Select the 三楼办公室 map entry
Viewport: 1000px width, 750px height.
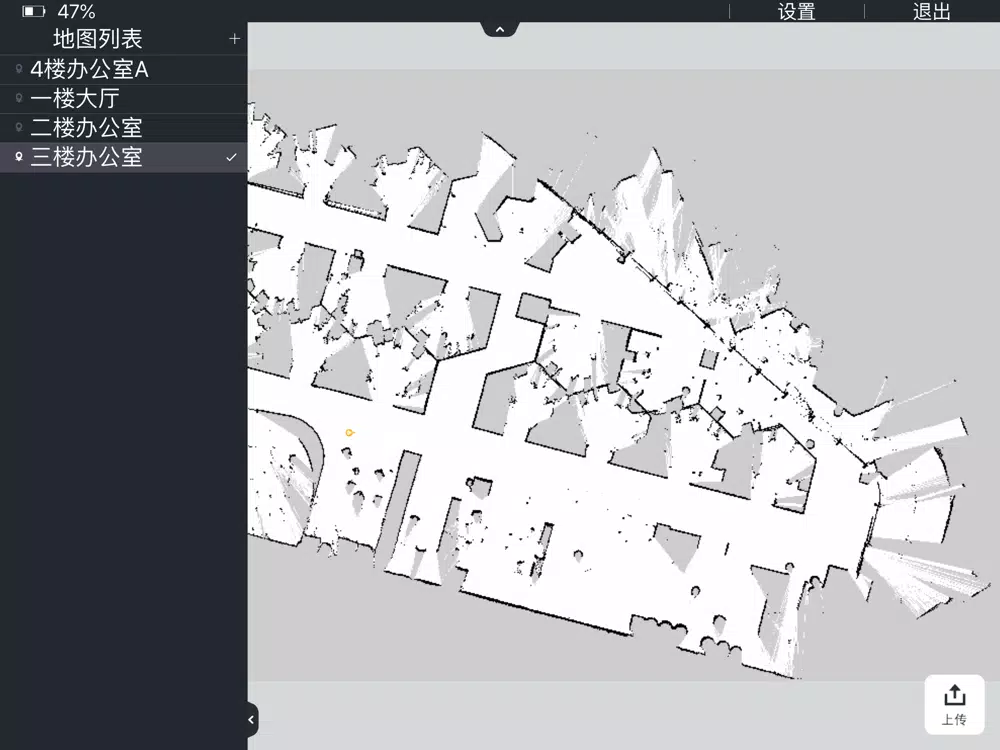(124, 157)
